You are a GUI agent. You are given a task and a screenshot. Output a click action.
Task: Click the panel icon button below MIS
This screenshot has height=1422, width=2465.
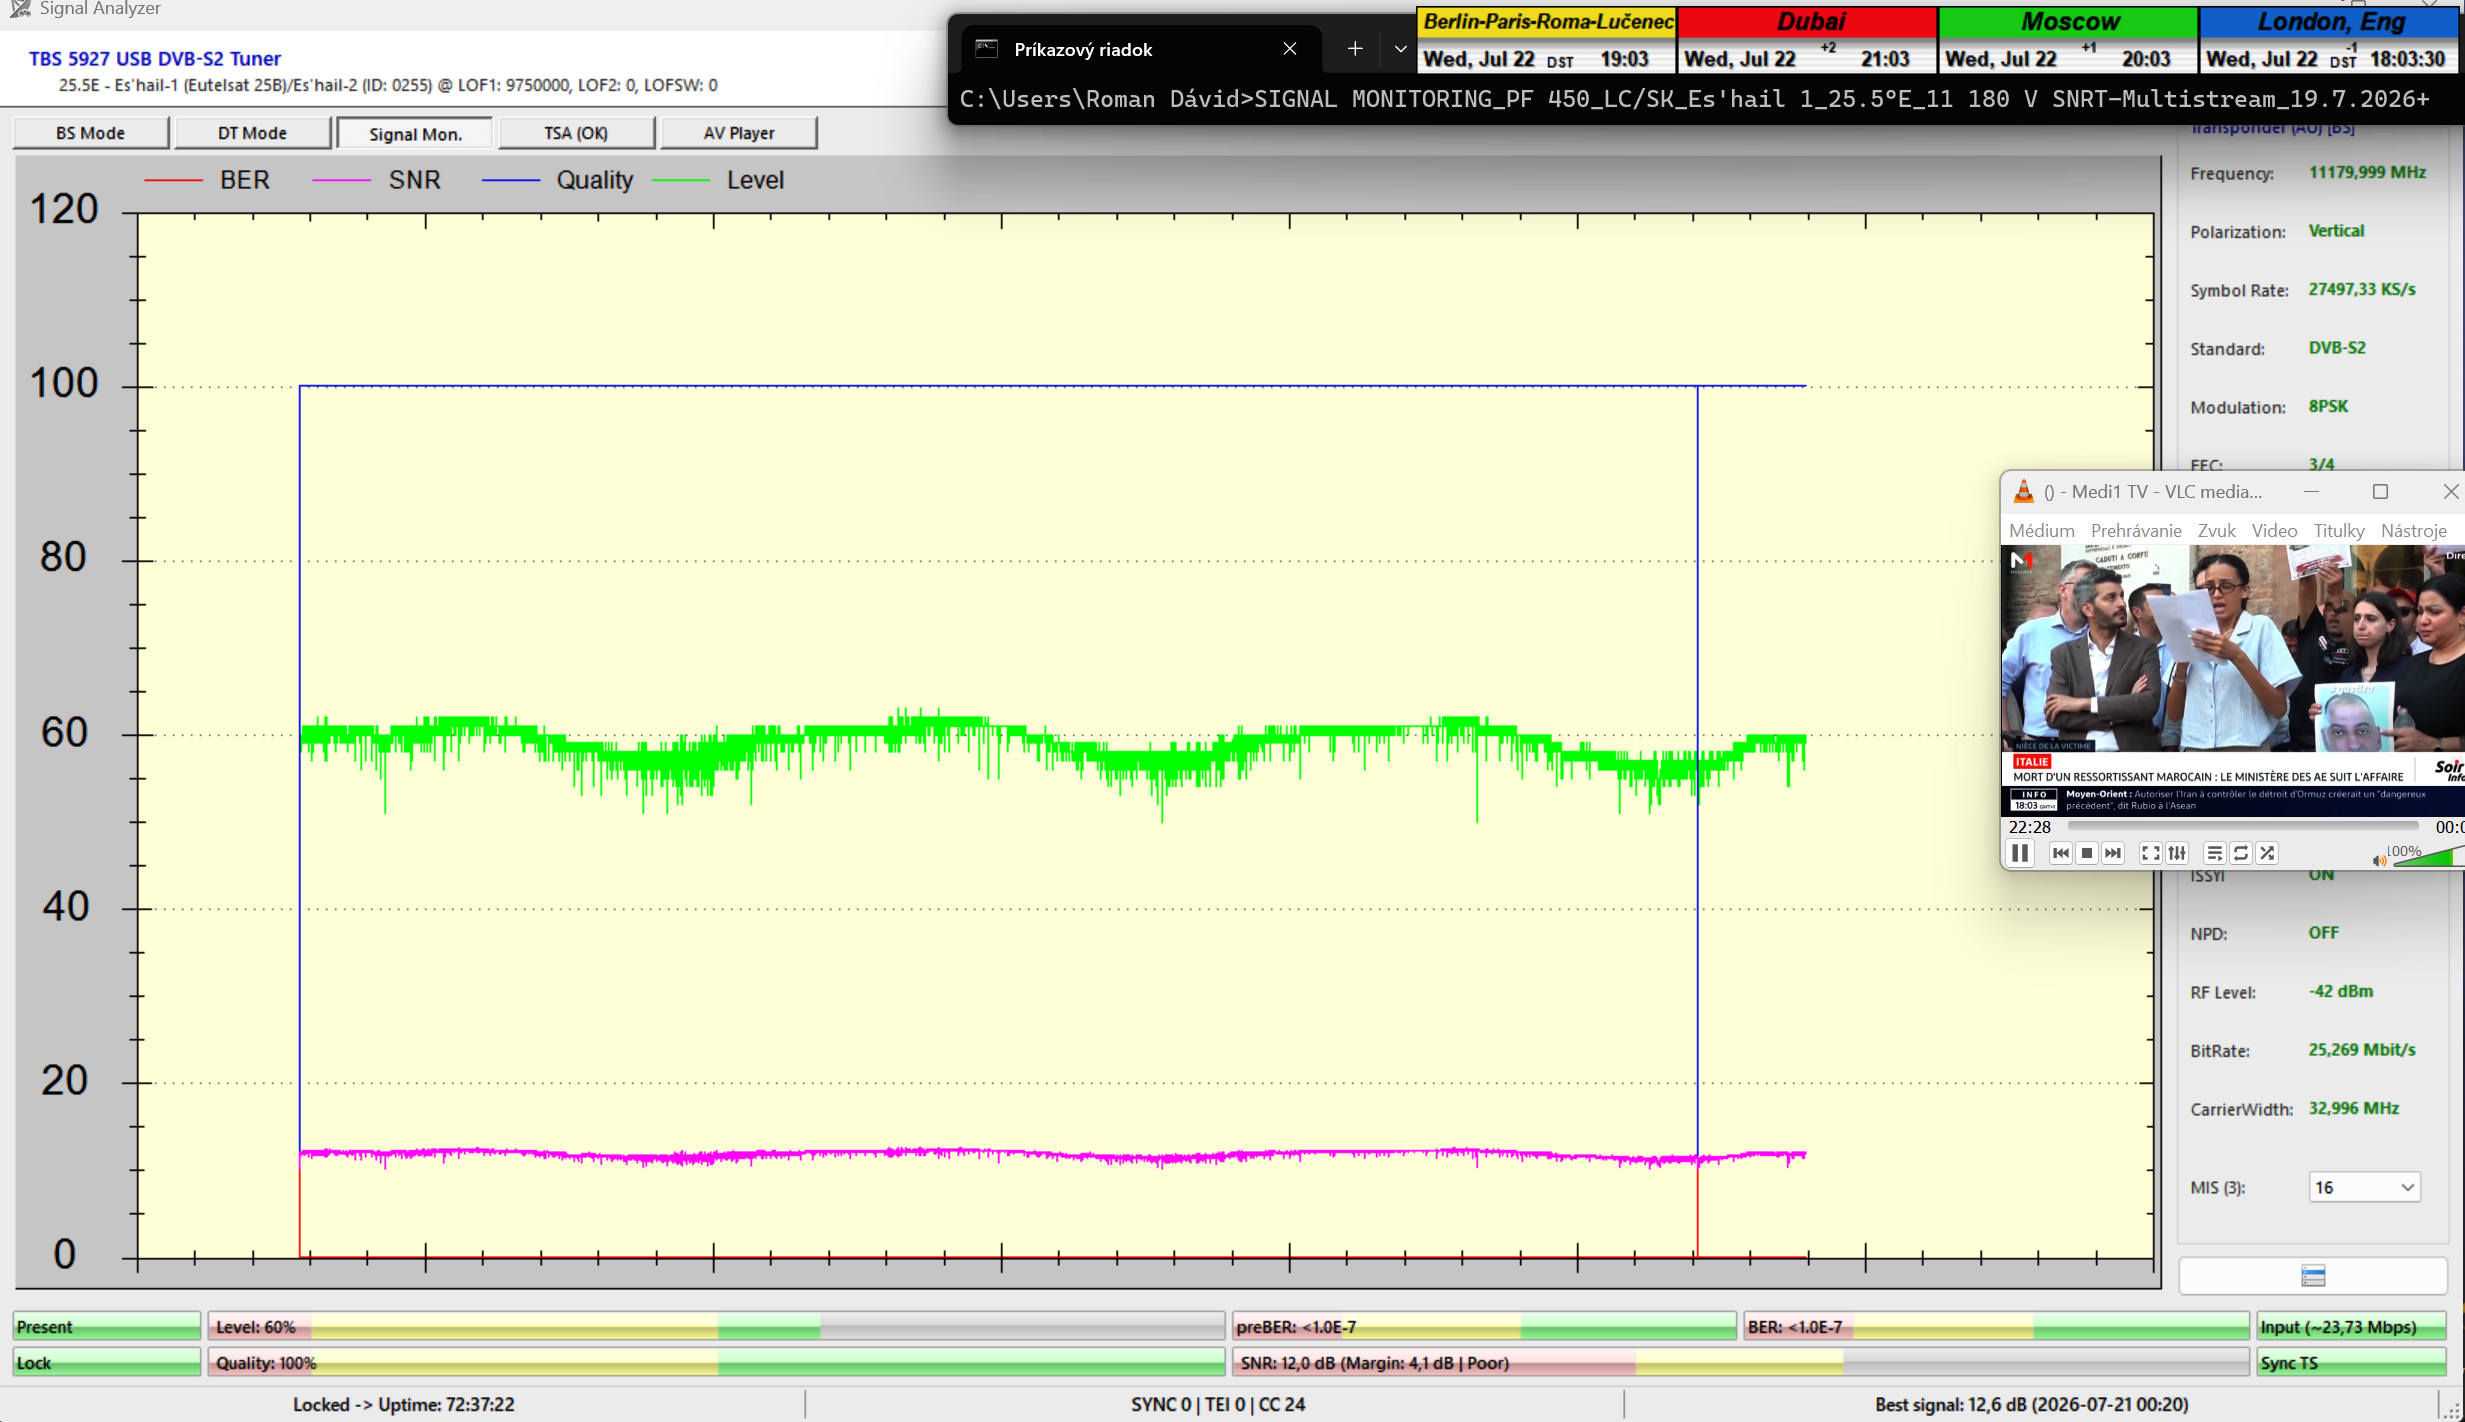pyautogui.click(x=2312, y=1275)
